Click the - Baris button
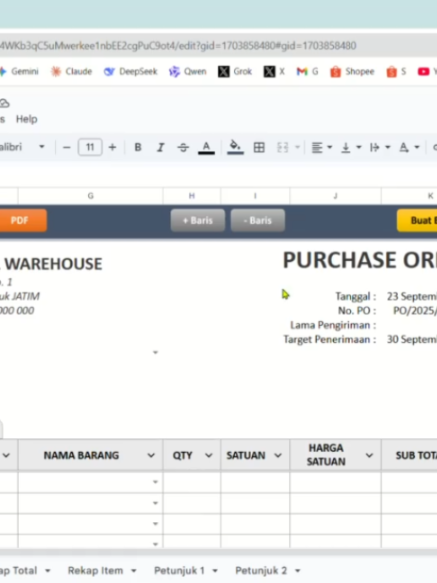 tap(258, 220)
